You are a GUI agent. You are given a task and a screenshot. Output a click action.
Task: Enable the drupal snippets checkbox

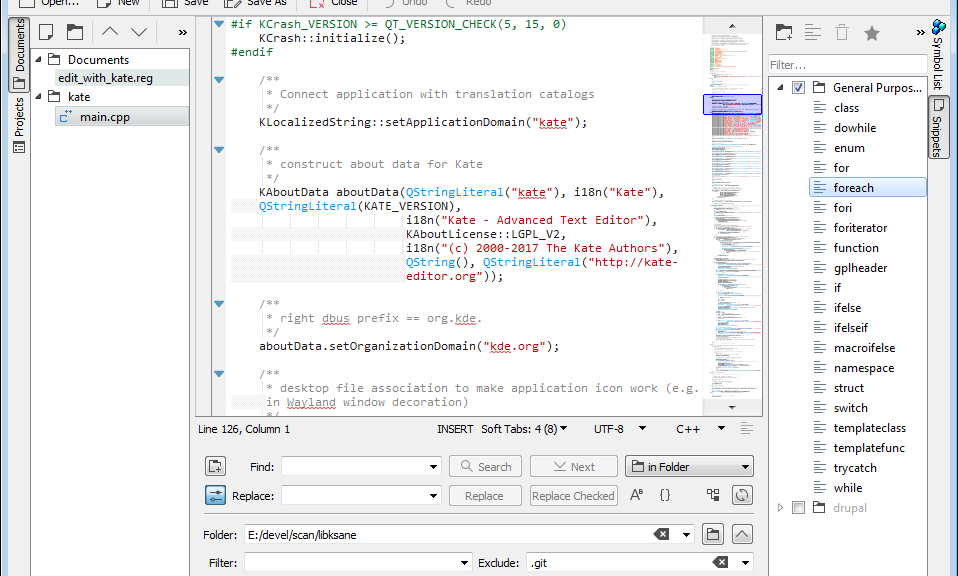pyautogui.click(x=798, y=508)
